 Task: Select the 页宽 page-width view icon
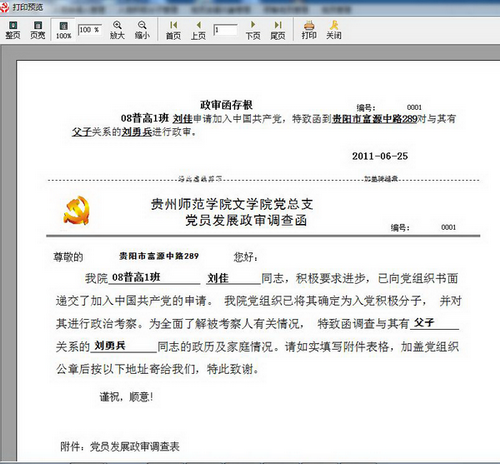pyautogui.click(x=38, y=30)
